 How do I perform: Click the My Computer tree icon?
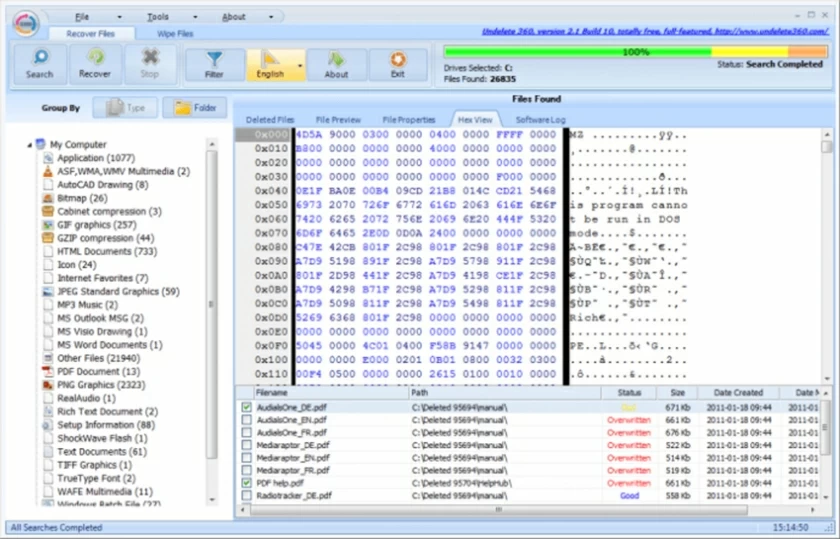click(x=41, y=144)
